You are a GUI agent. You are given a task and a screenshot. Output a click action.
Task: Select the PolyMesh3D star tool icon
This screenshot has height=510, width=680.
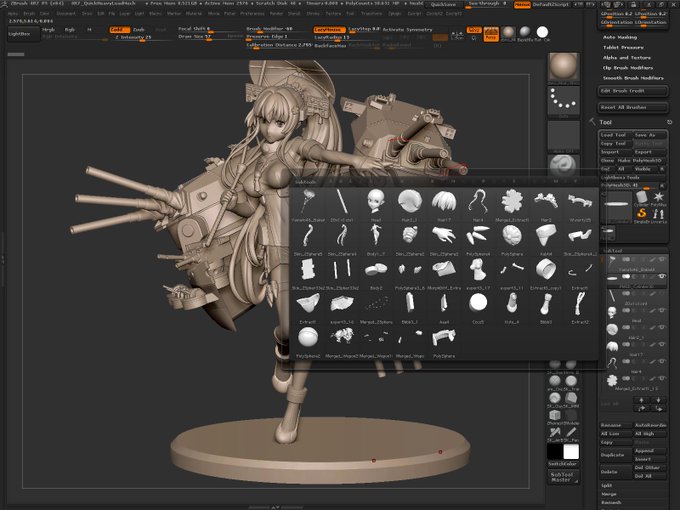tap(658, 198)
